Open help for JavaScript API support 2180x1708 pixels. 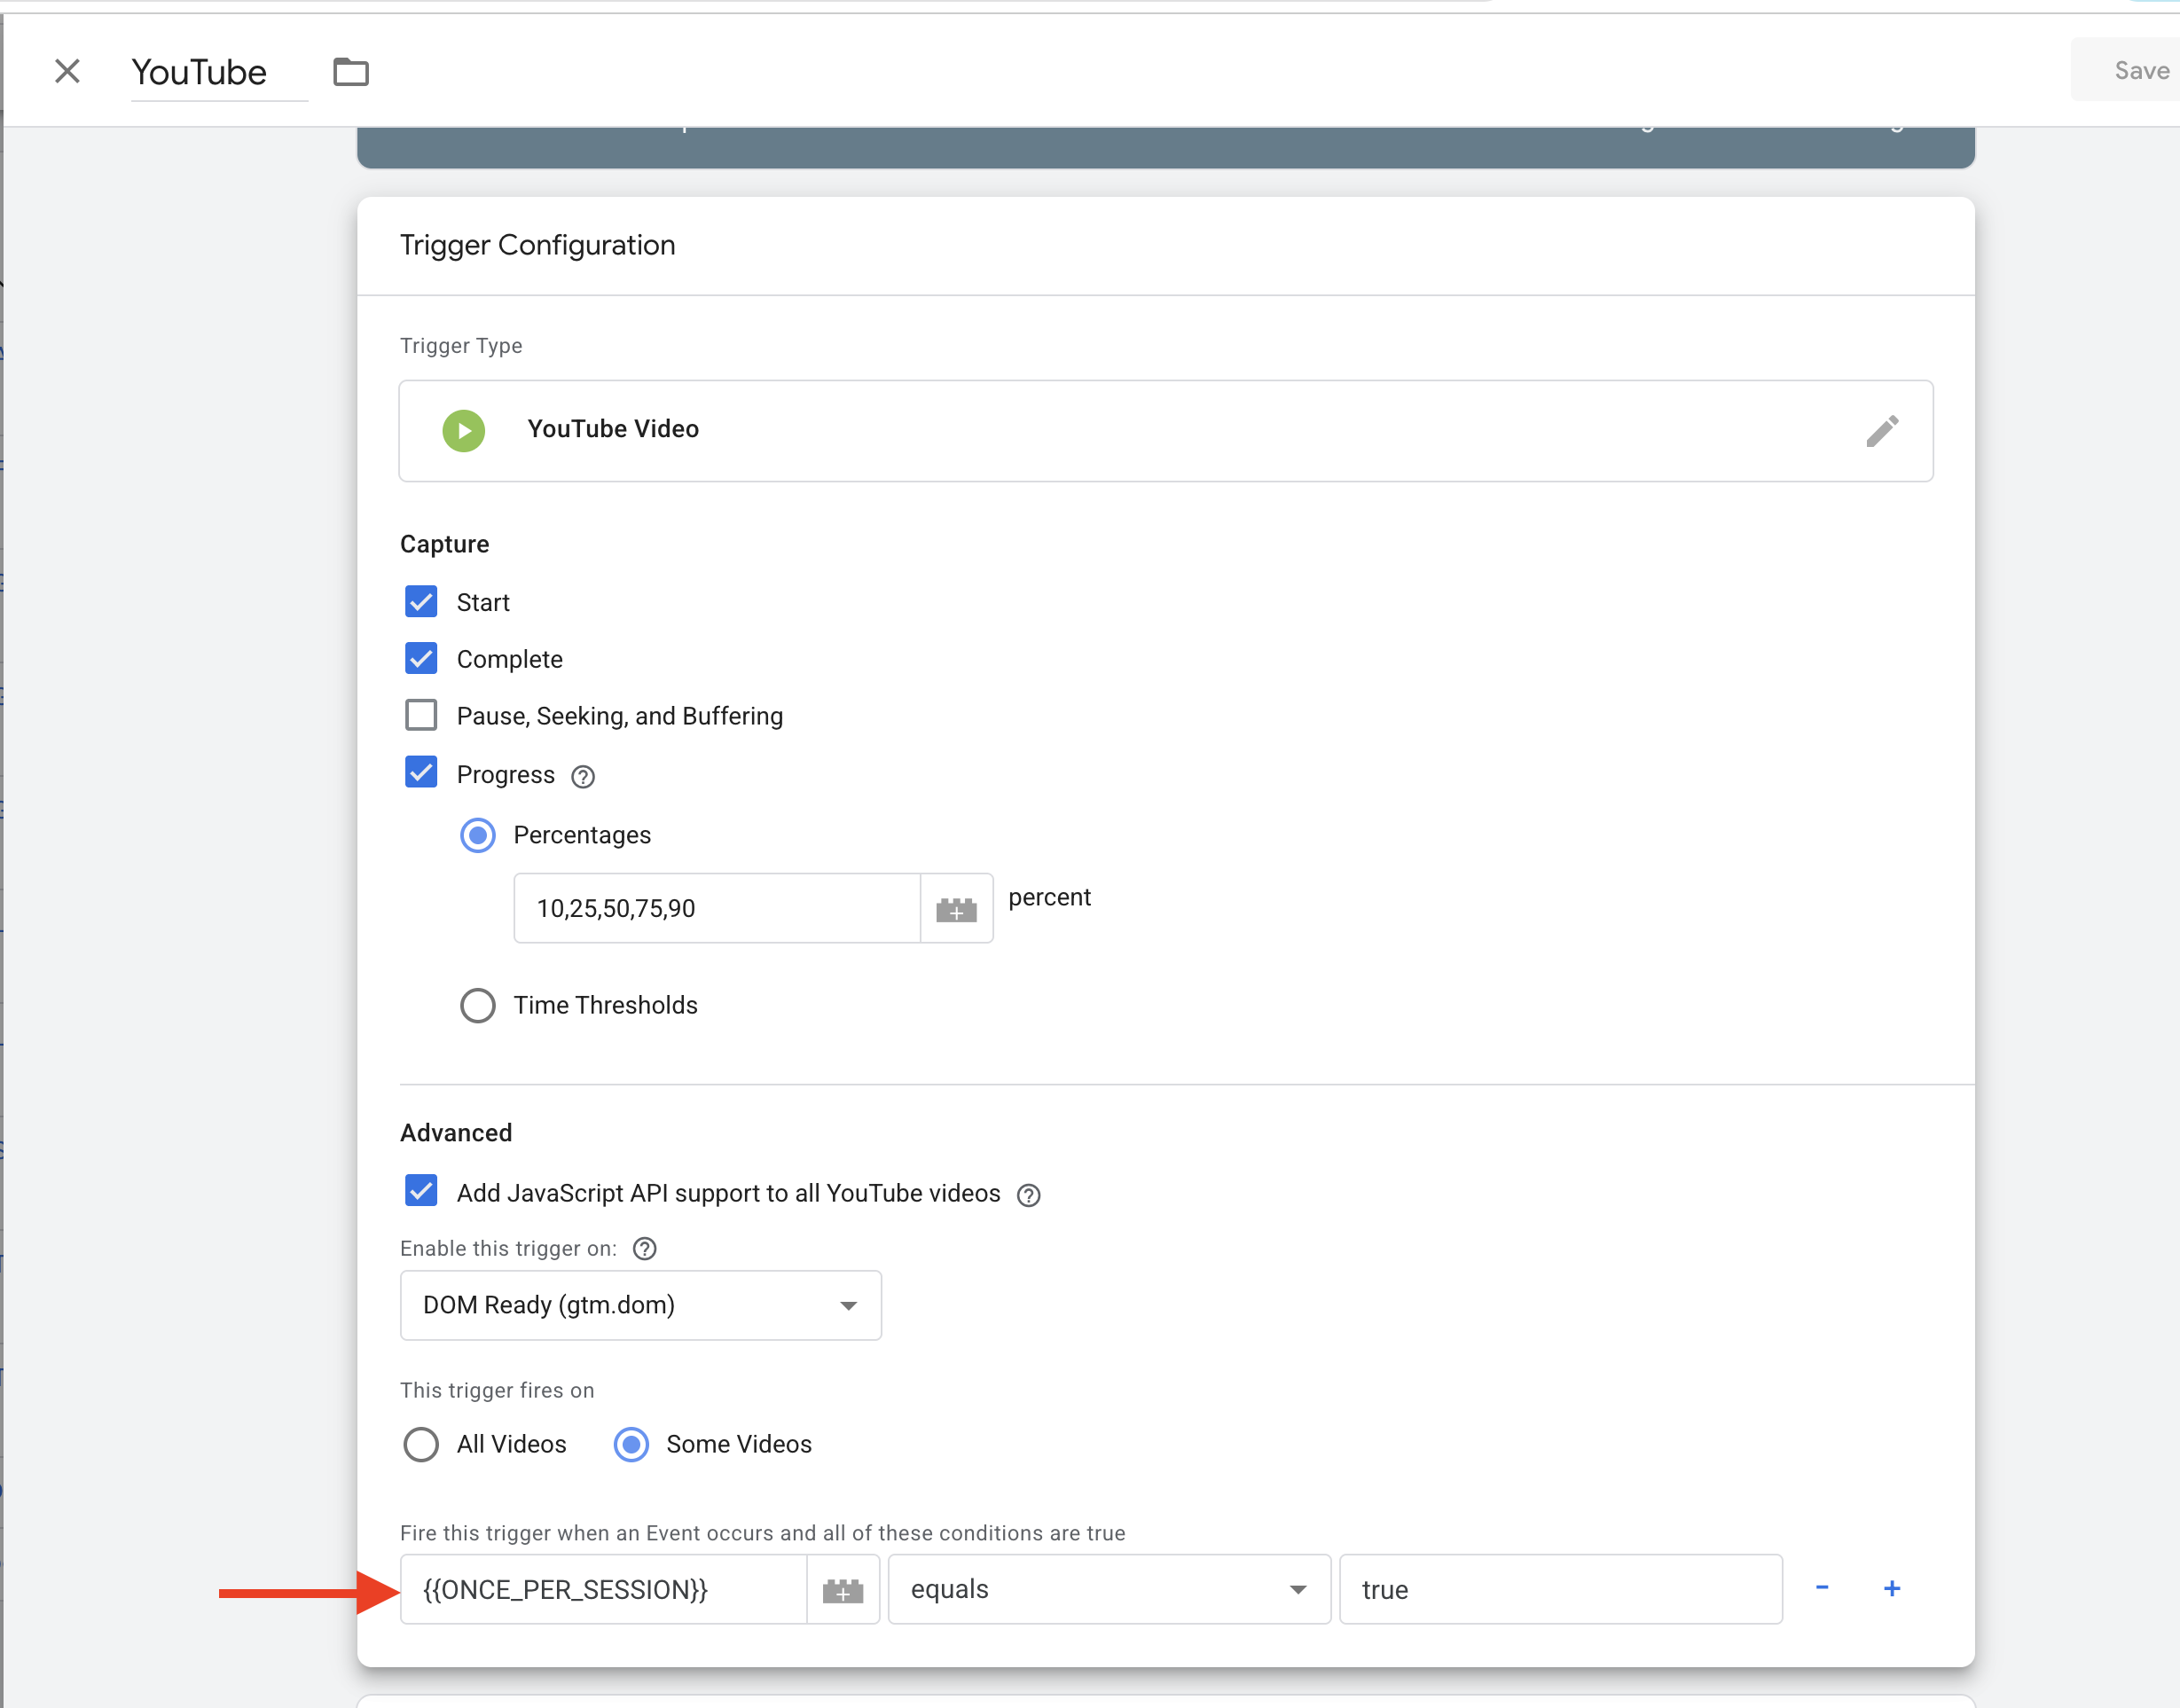(1028, 1195)
